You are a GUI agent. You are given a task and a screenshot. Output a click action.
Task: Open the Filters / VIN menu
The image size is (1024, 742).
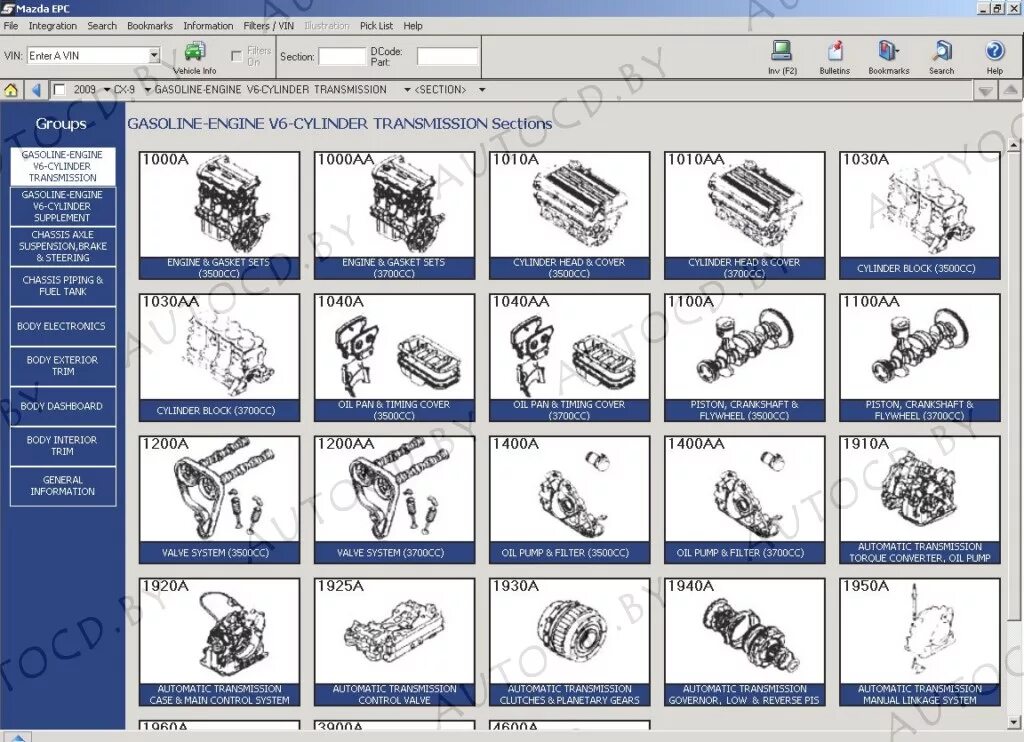pos(268,25)
